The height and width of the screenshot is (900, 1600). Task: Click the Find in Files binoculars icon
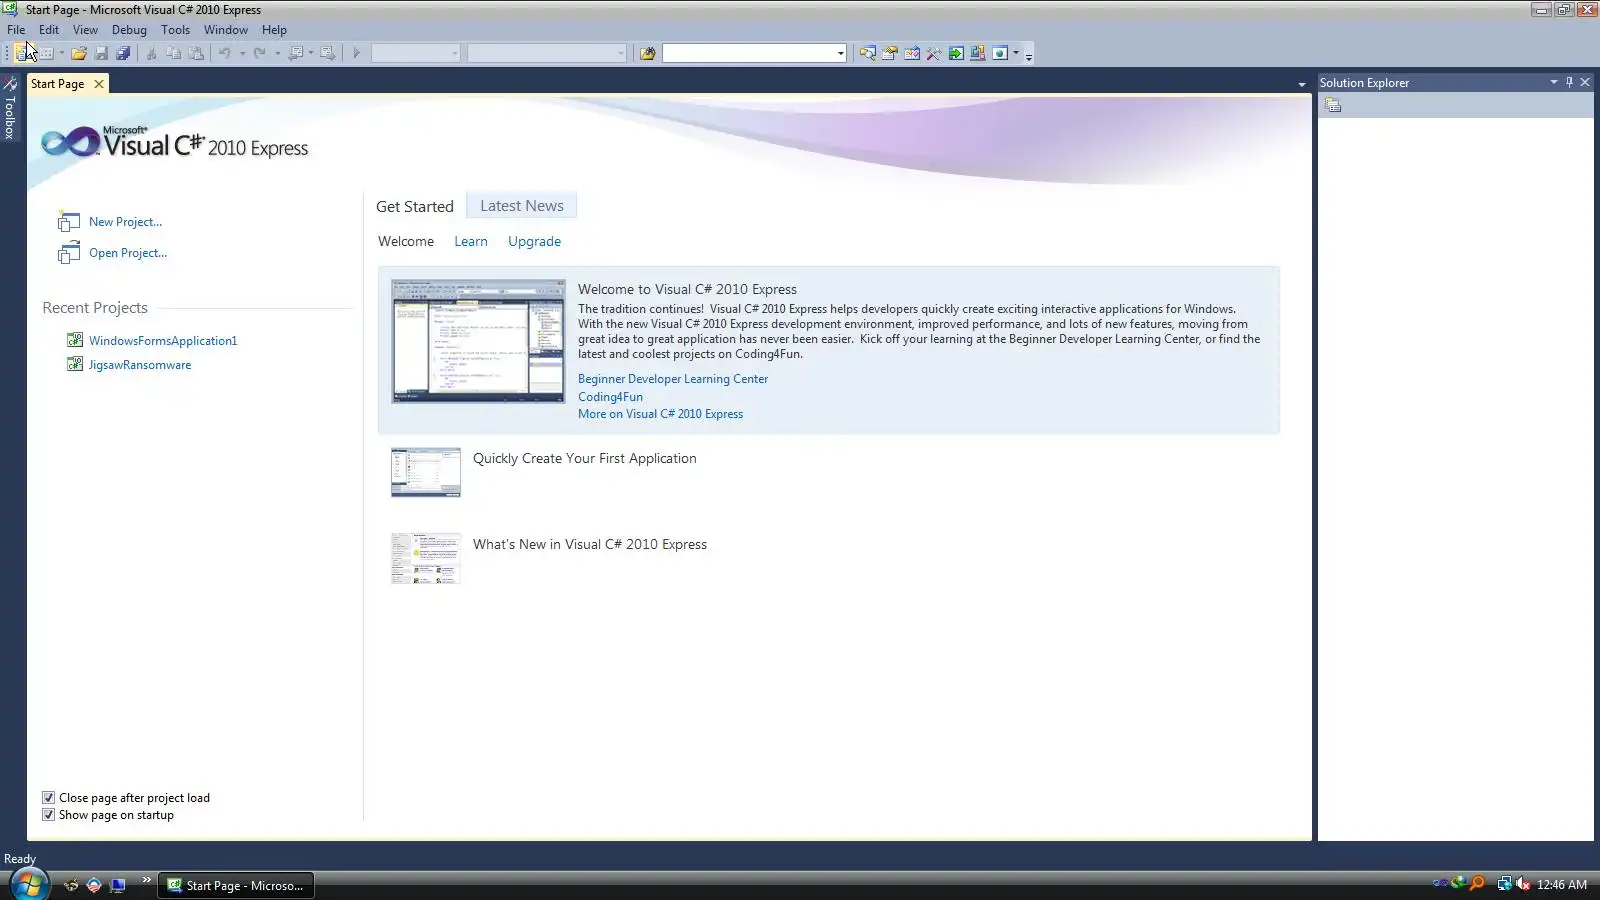pos(648,53)
